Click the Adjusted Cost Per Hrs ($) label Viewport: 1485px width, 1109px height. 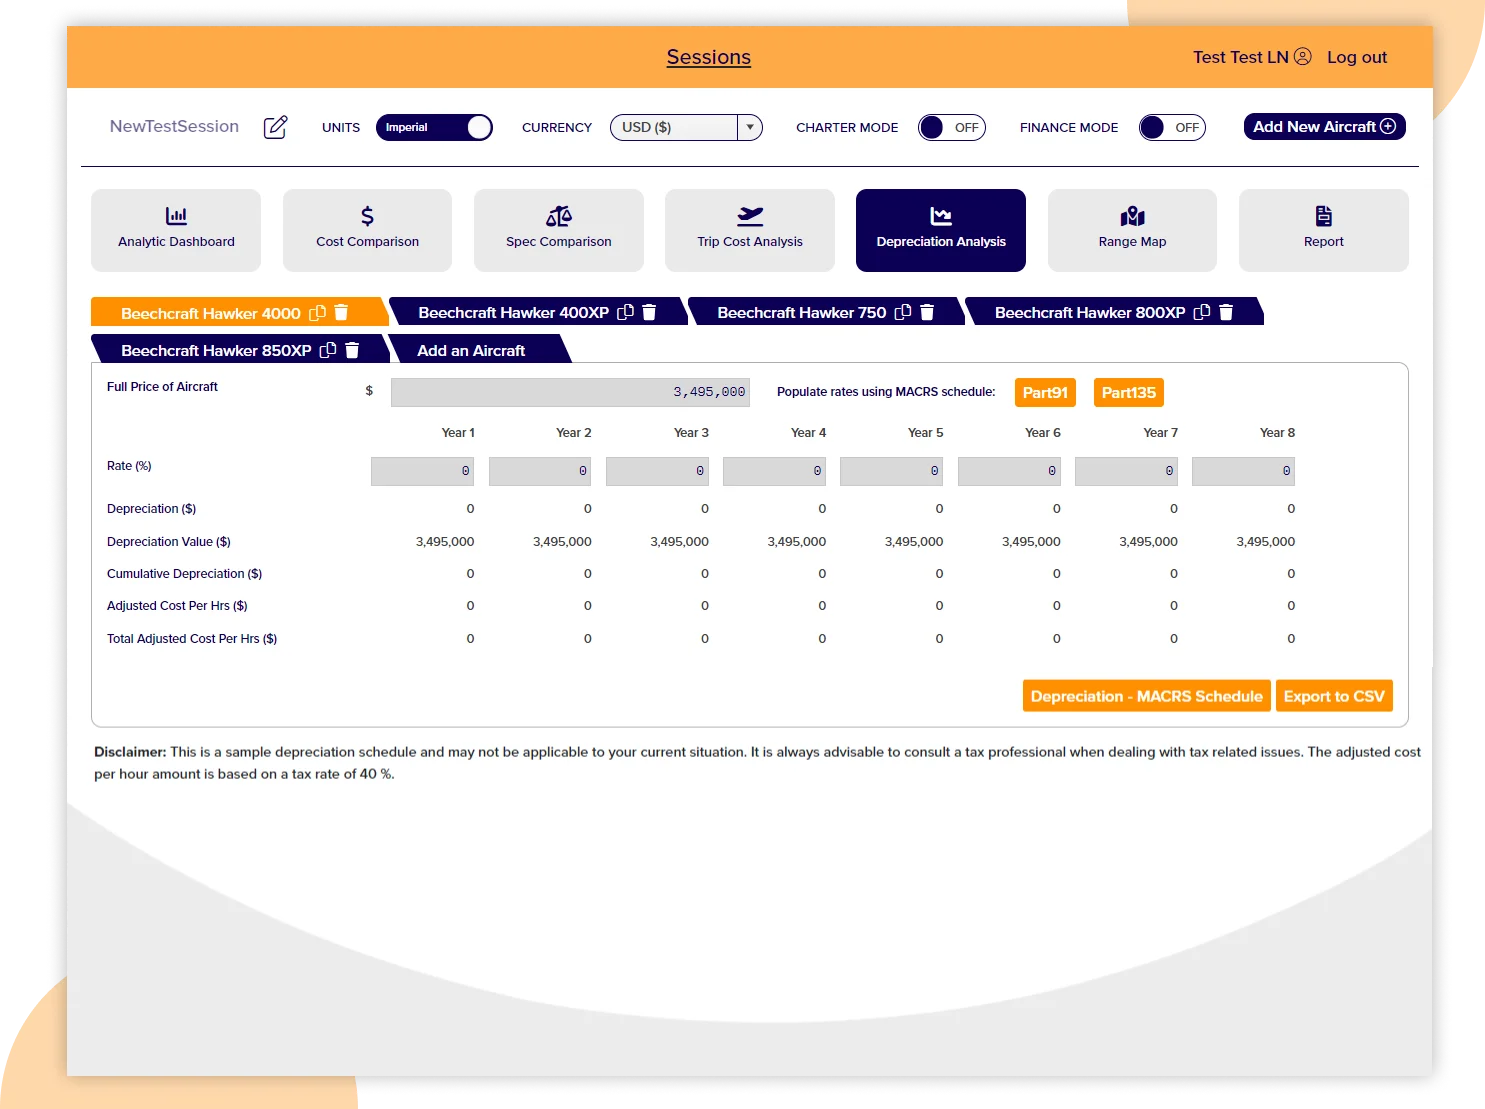click(x=177, y=605)
